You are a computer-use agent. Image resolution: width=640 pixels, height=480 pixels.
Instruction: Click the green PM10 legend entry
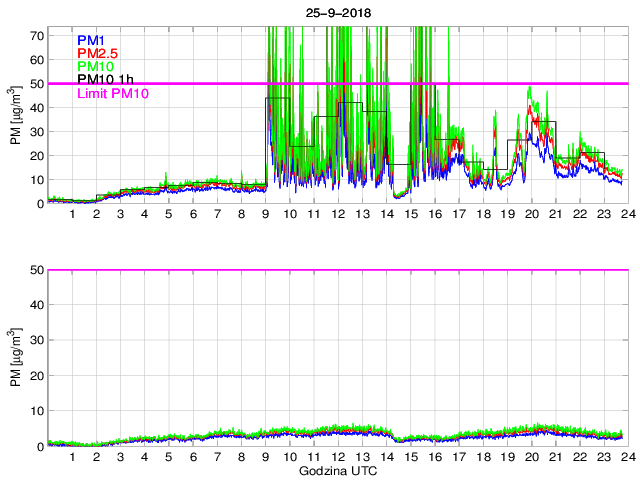[96, 66]
